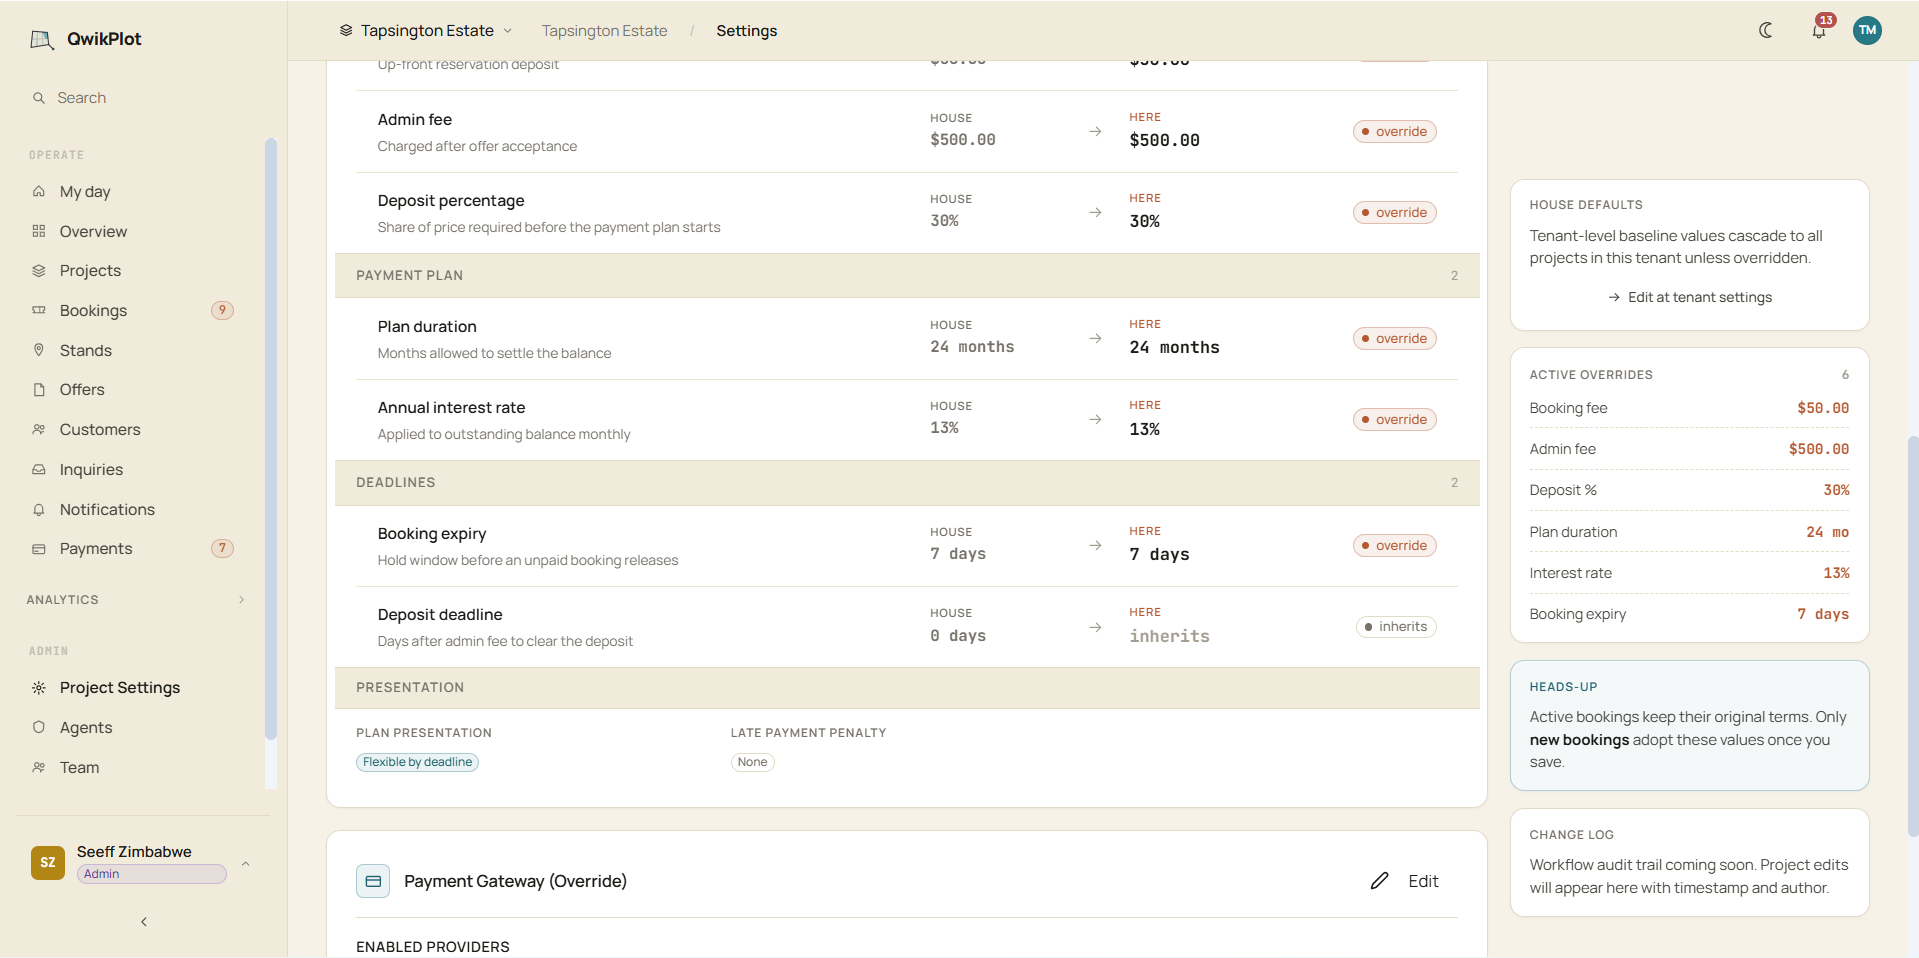Click the Admin fee HERE value $500.00
The image size is (1919, 958).
(1164, 141)
